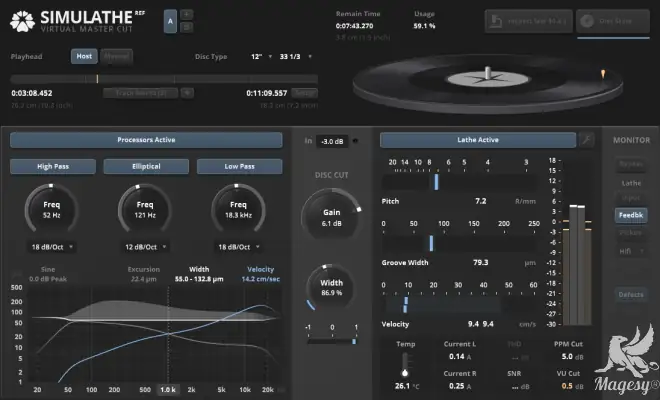The height and width of the screenshot is (400, 660).
Task: Open the Hifi monitor dropdown
Action: tap(631, 251)
